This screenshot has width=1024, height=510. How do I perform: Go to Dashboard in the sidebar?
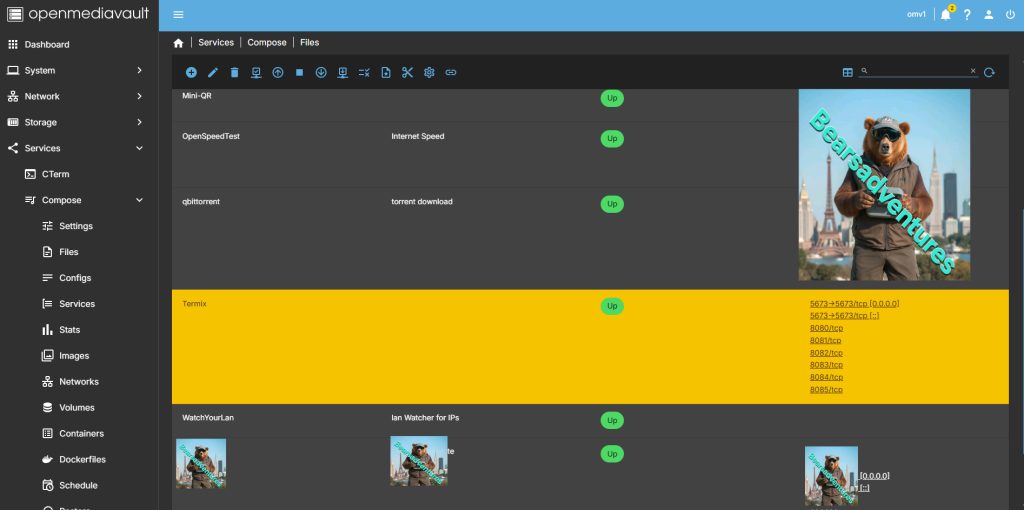tap(47, 44)
